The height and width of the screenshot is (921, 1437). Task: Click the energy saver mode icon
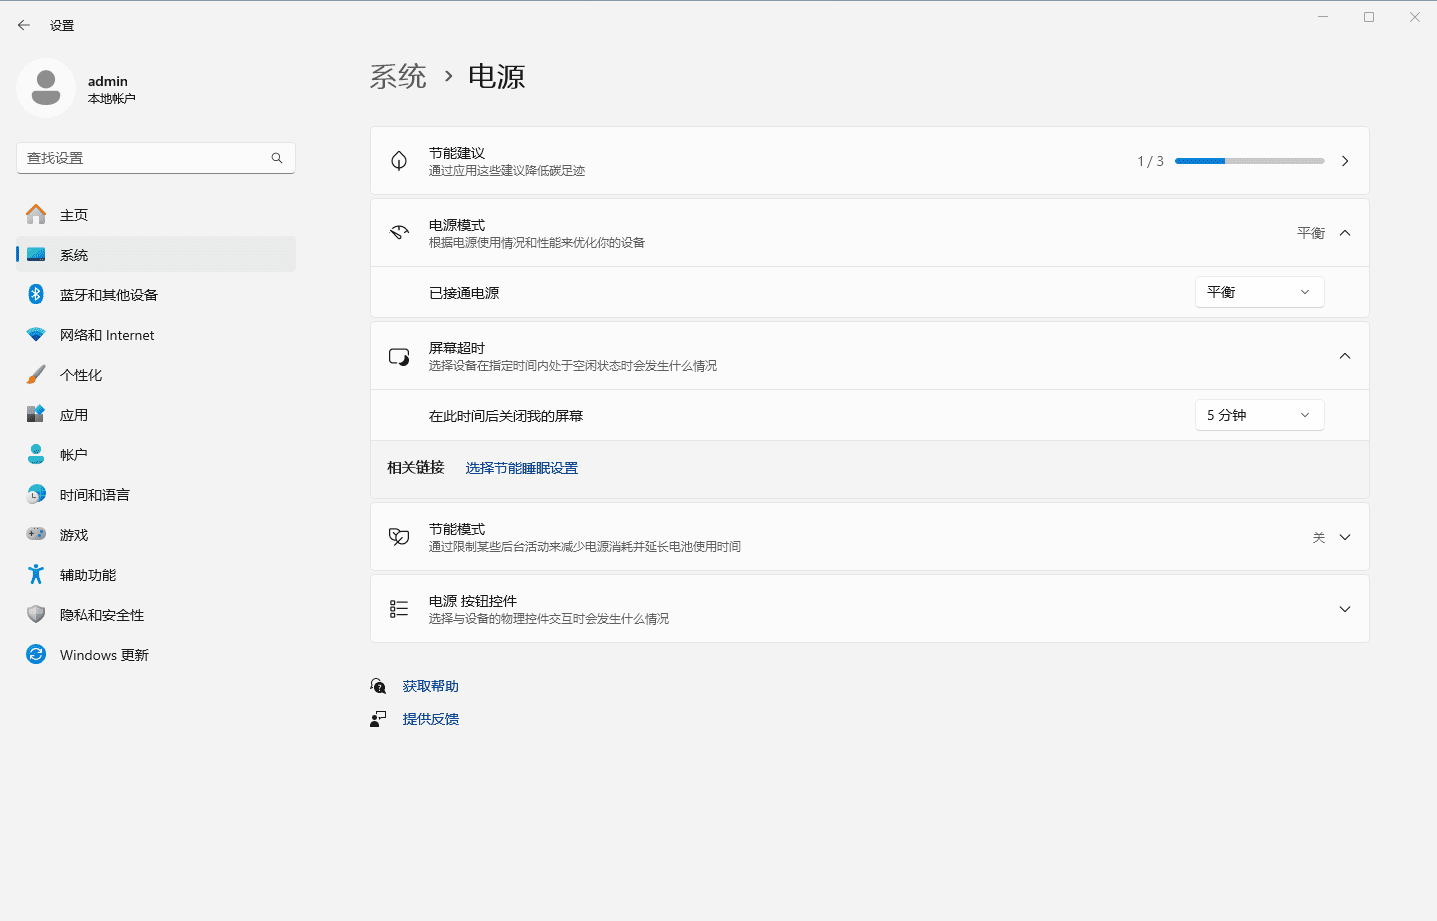click(399, 537)
